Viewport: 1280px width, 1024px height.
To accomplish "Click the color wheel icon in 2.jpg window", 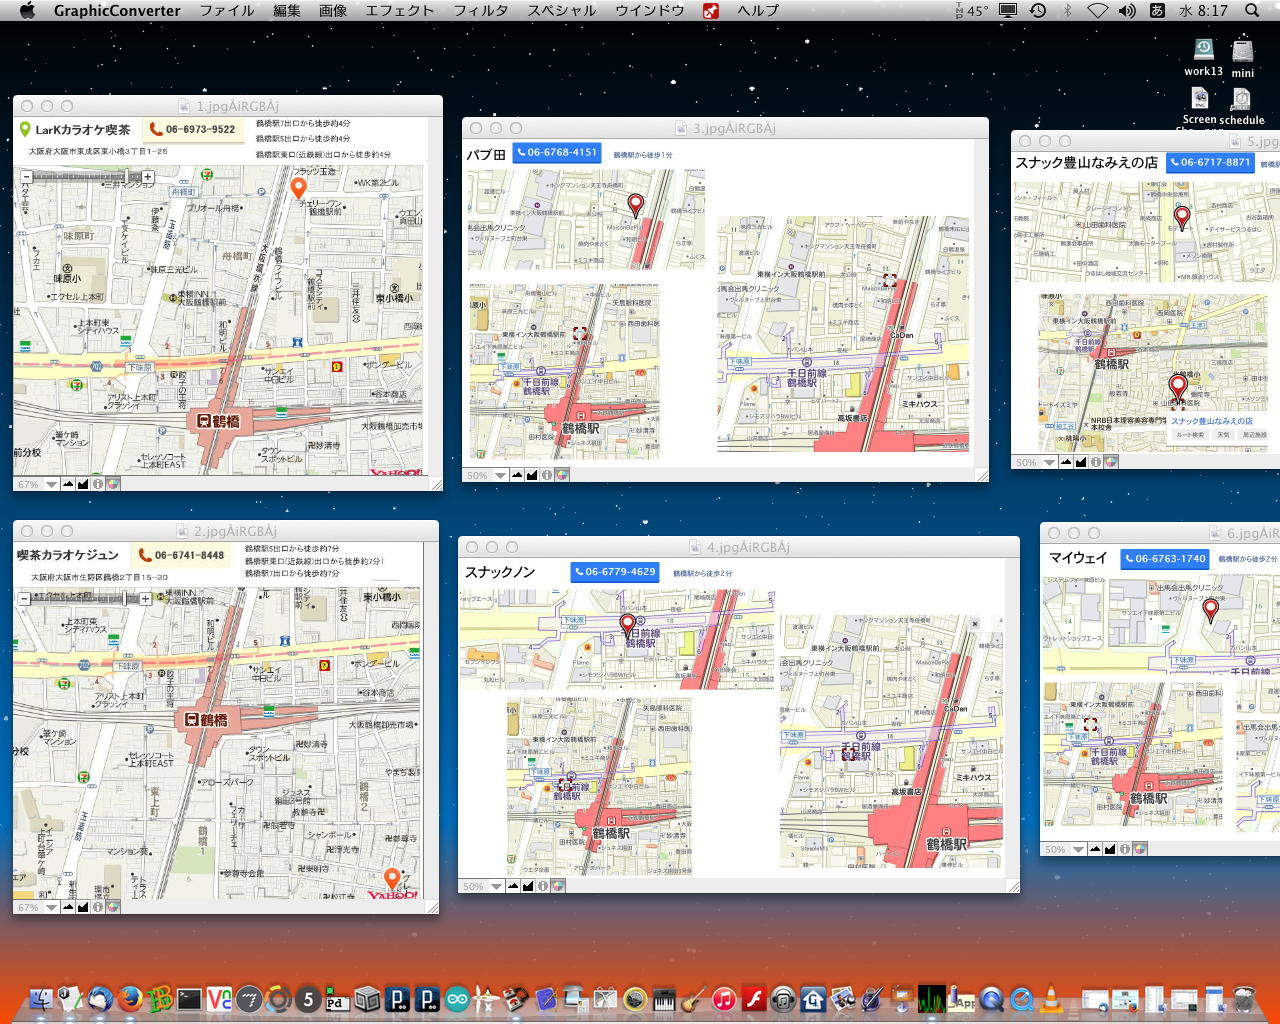I will point(113,907).
